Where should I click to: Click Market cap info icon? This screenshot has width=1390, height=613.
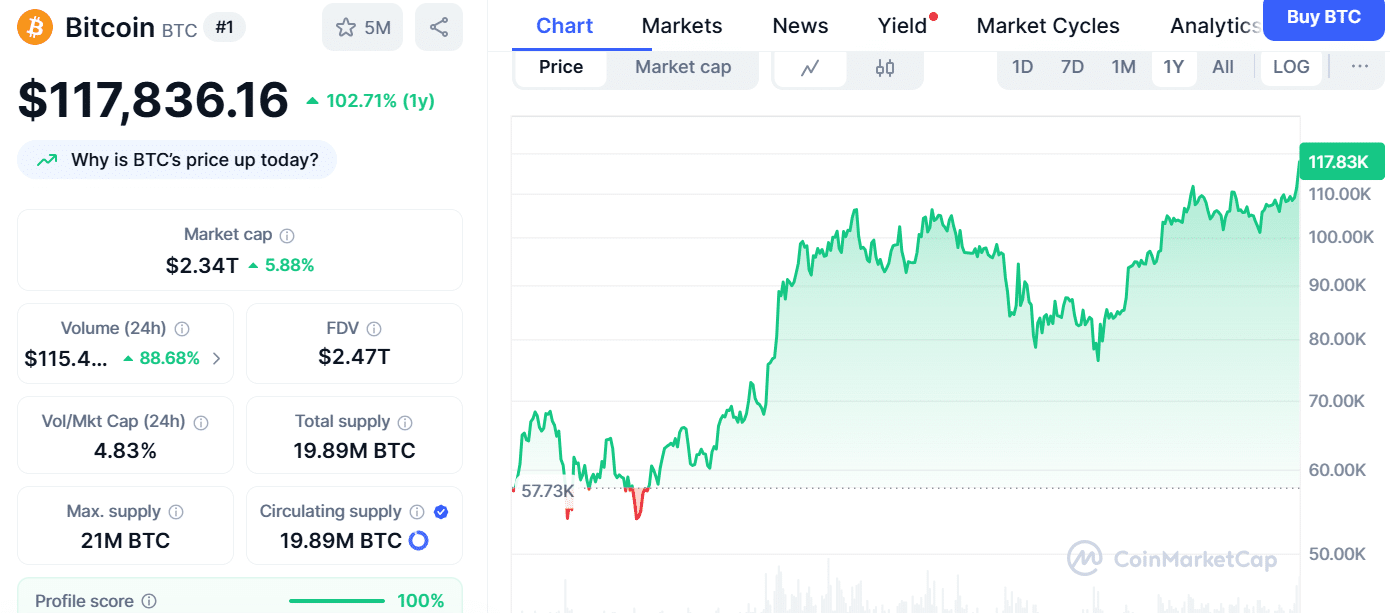coord(287,236)
